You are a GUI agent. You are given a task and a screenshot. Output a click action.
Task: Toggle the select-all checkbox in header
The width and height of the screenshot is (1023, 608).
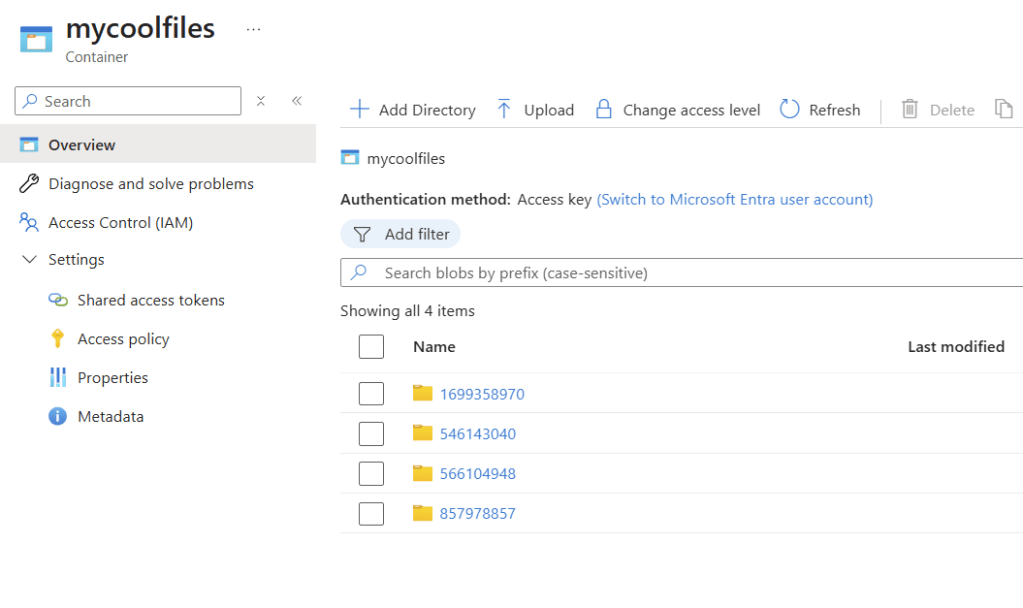click(371, 347)
